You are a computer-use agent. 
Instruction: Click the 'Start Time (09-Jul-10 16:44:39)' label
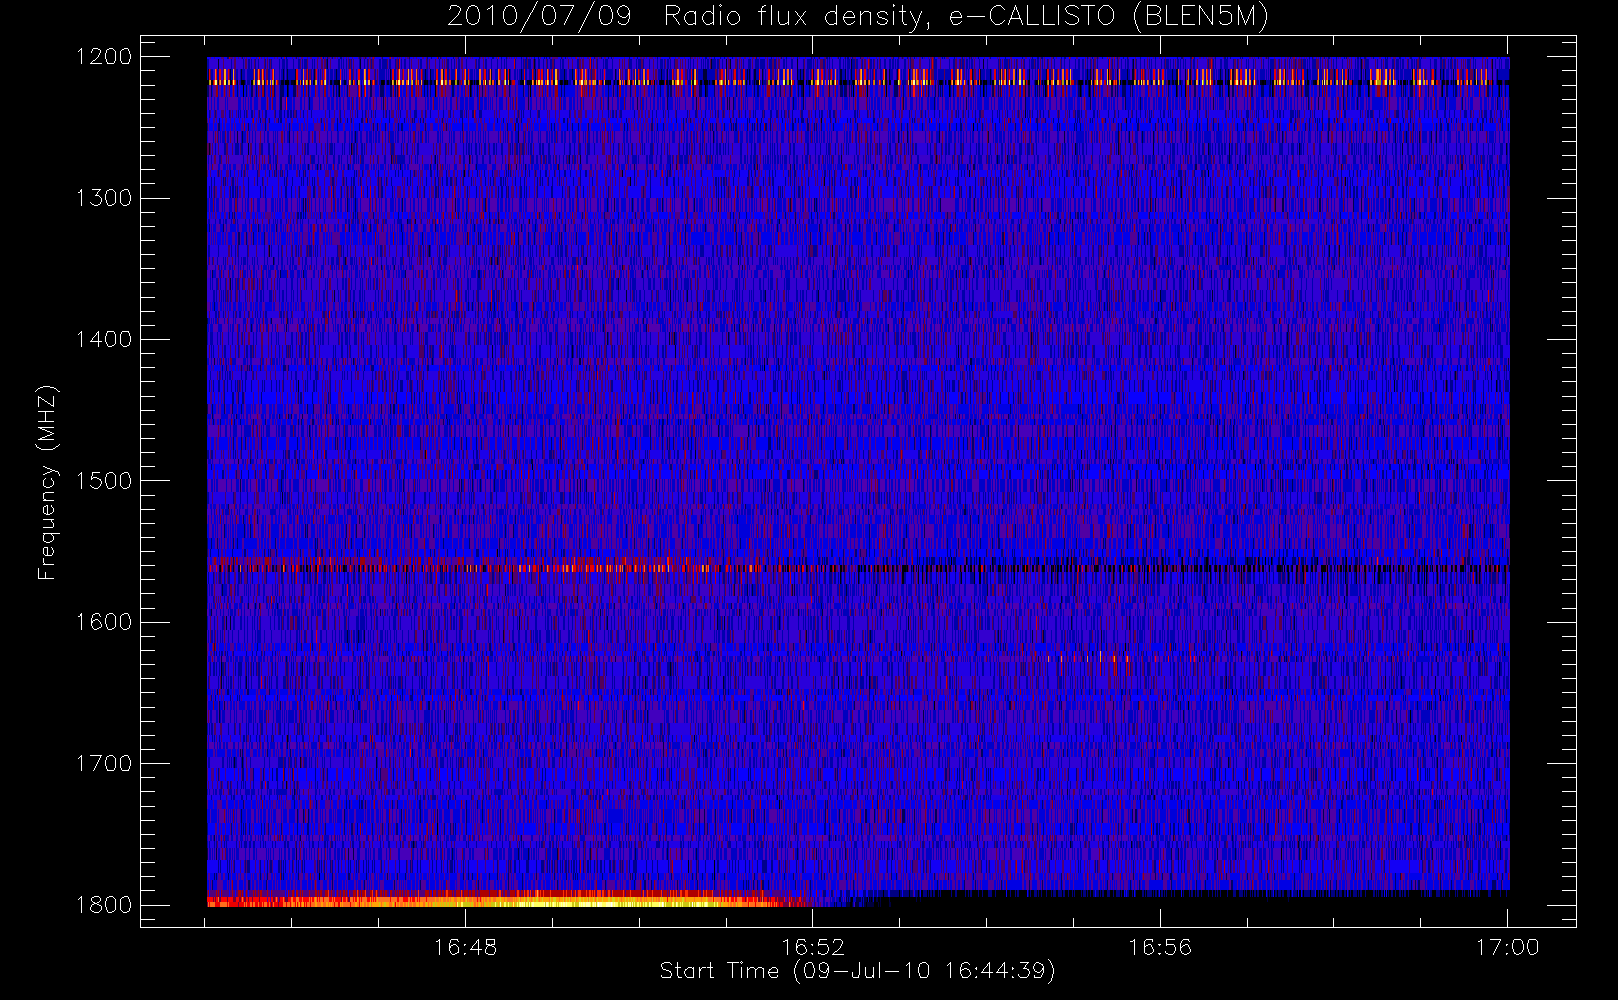pyautogui.click(x=857, y=971)
